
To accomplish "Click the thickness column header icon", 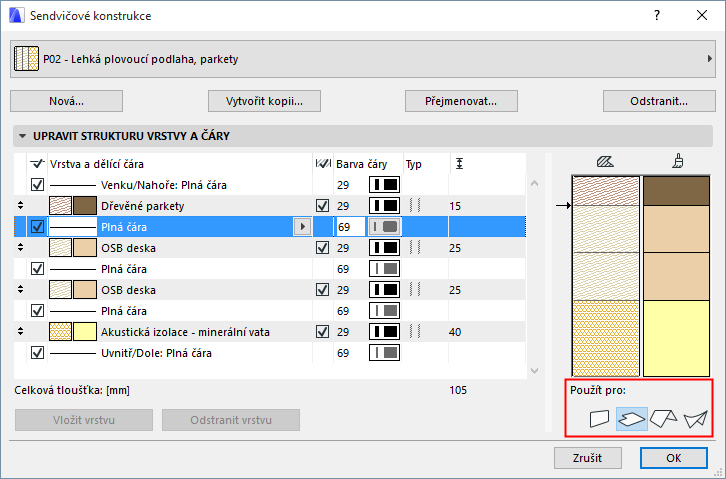I will click(459, 163).
